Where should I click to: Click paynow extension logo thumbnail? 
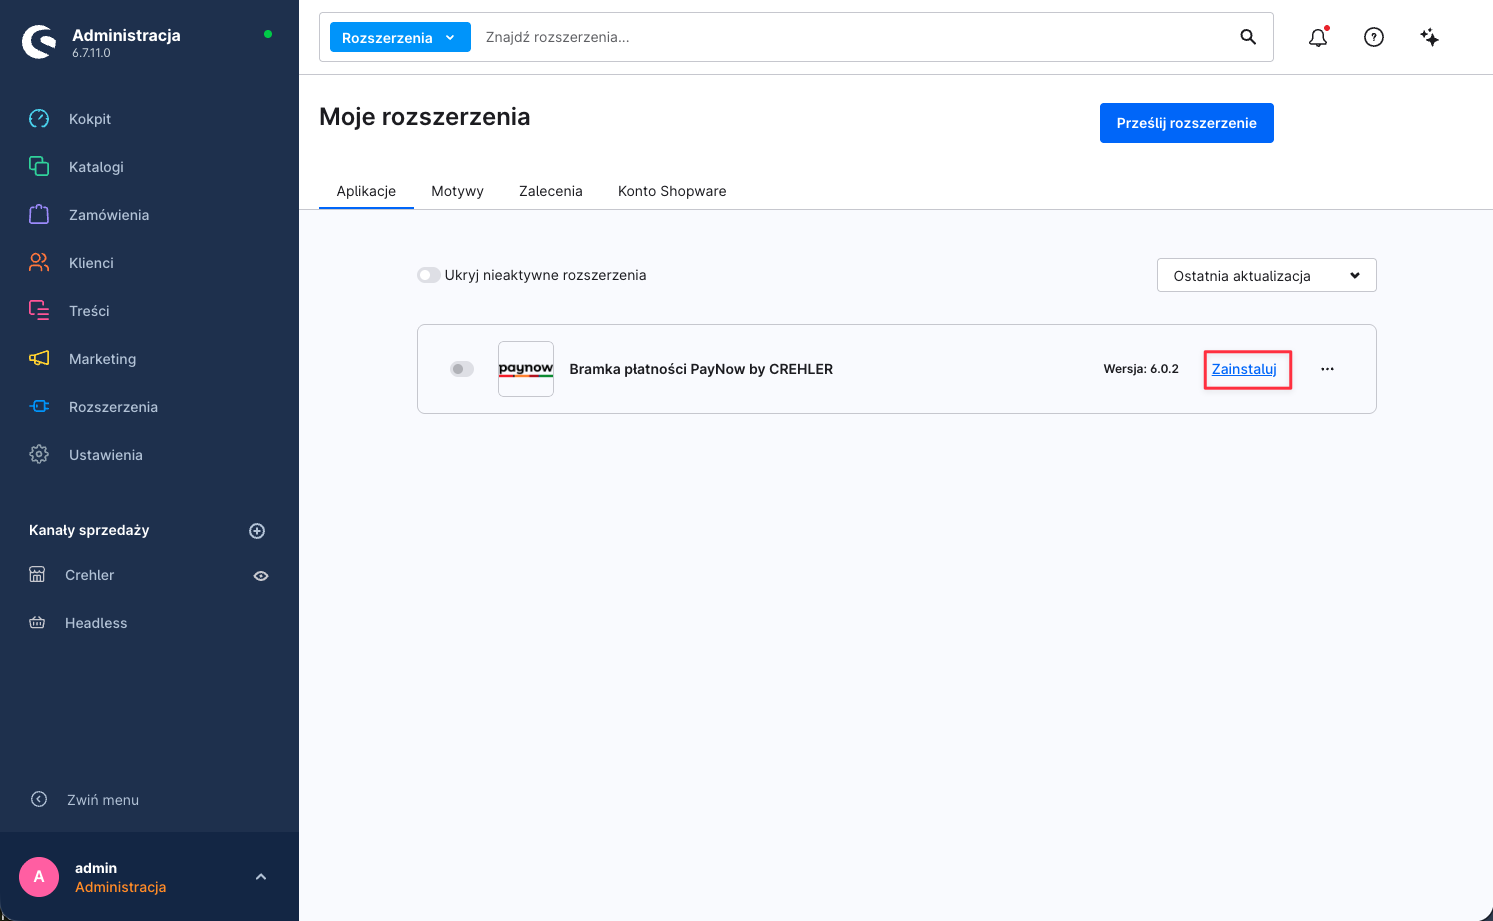click(x=526, y=369)
